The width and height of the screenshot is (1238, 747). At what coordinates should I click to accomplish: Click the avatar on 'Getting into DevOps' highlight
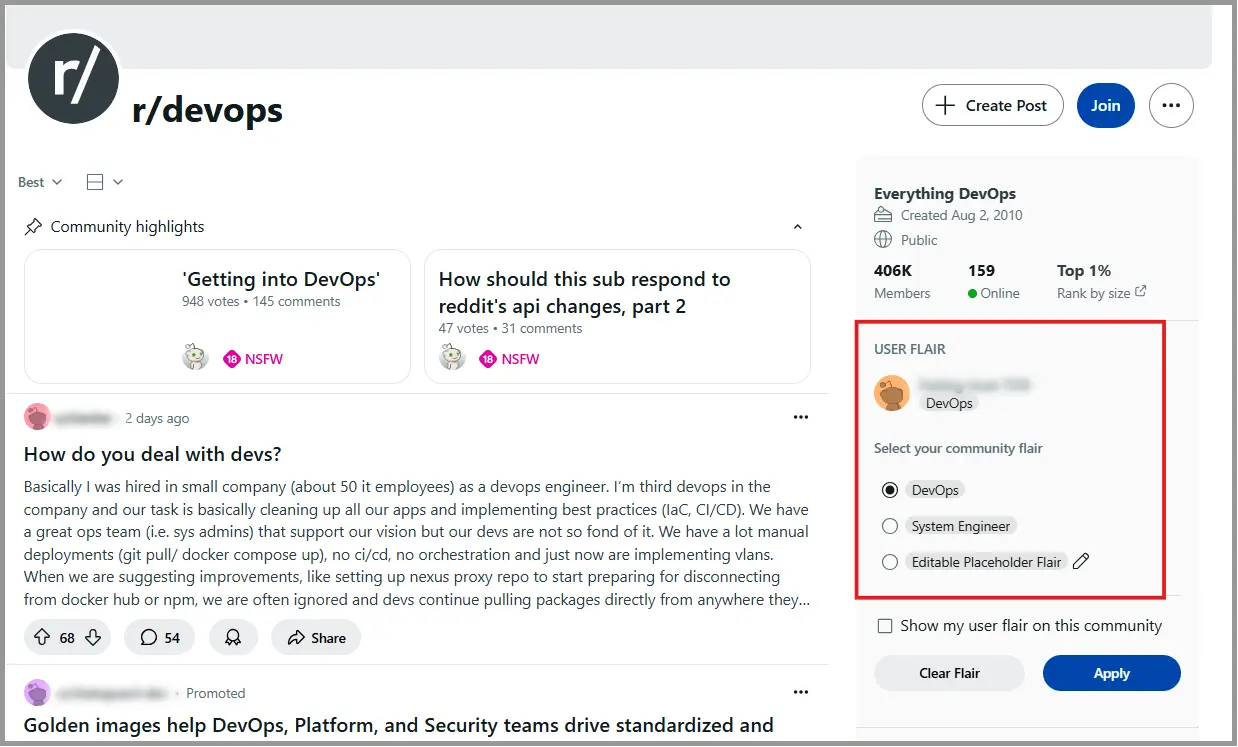(195, 357)
